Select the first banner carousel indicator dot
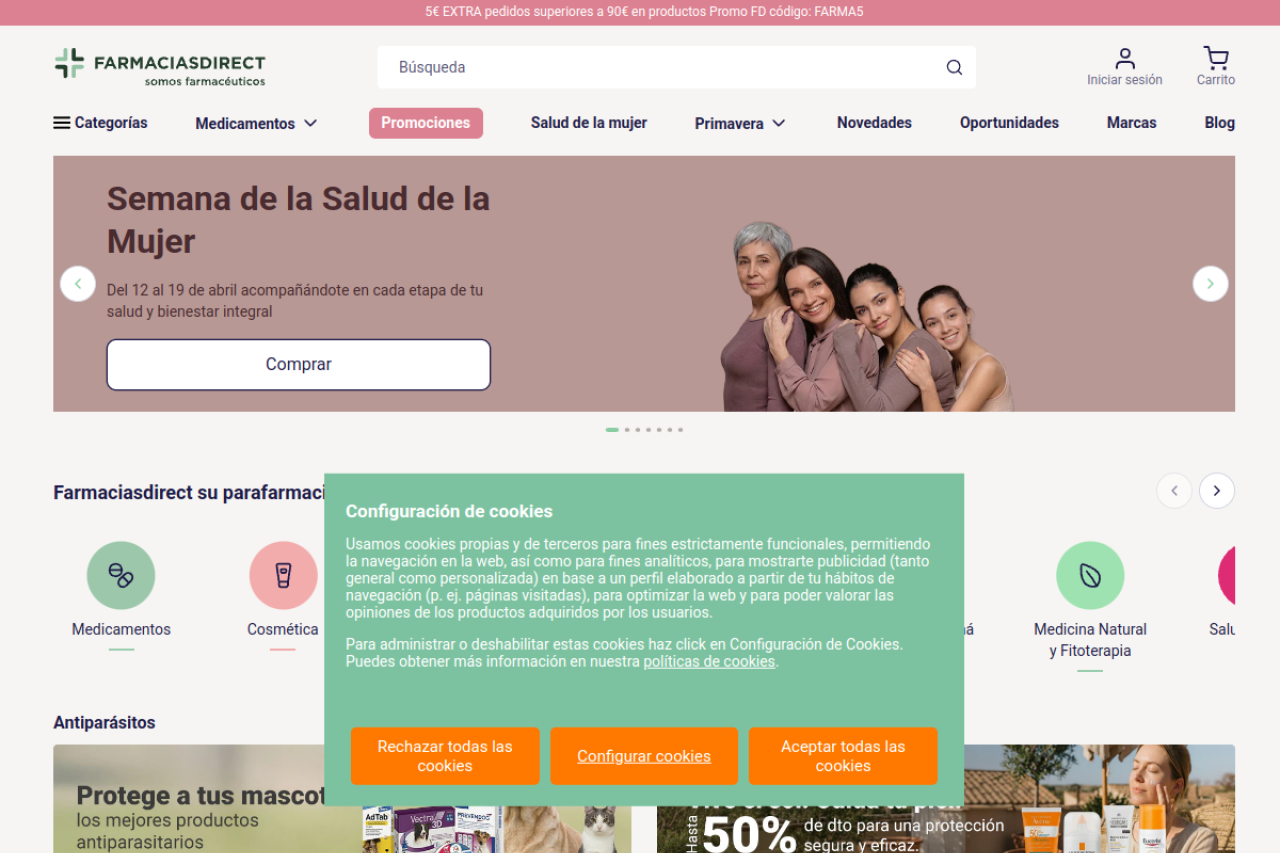Viewport: 1280px width, 853px height. pos(612,430)
